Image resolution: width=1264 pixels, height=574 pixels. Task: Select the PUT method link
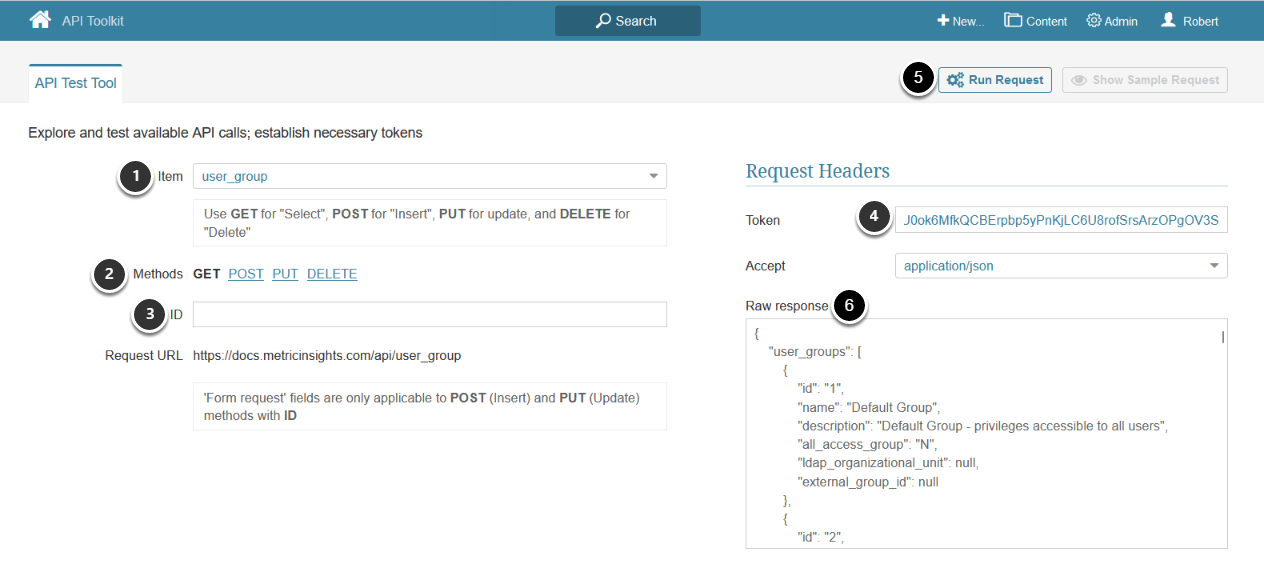point(285,274)
